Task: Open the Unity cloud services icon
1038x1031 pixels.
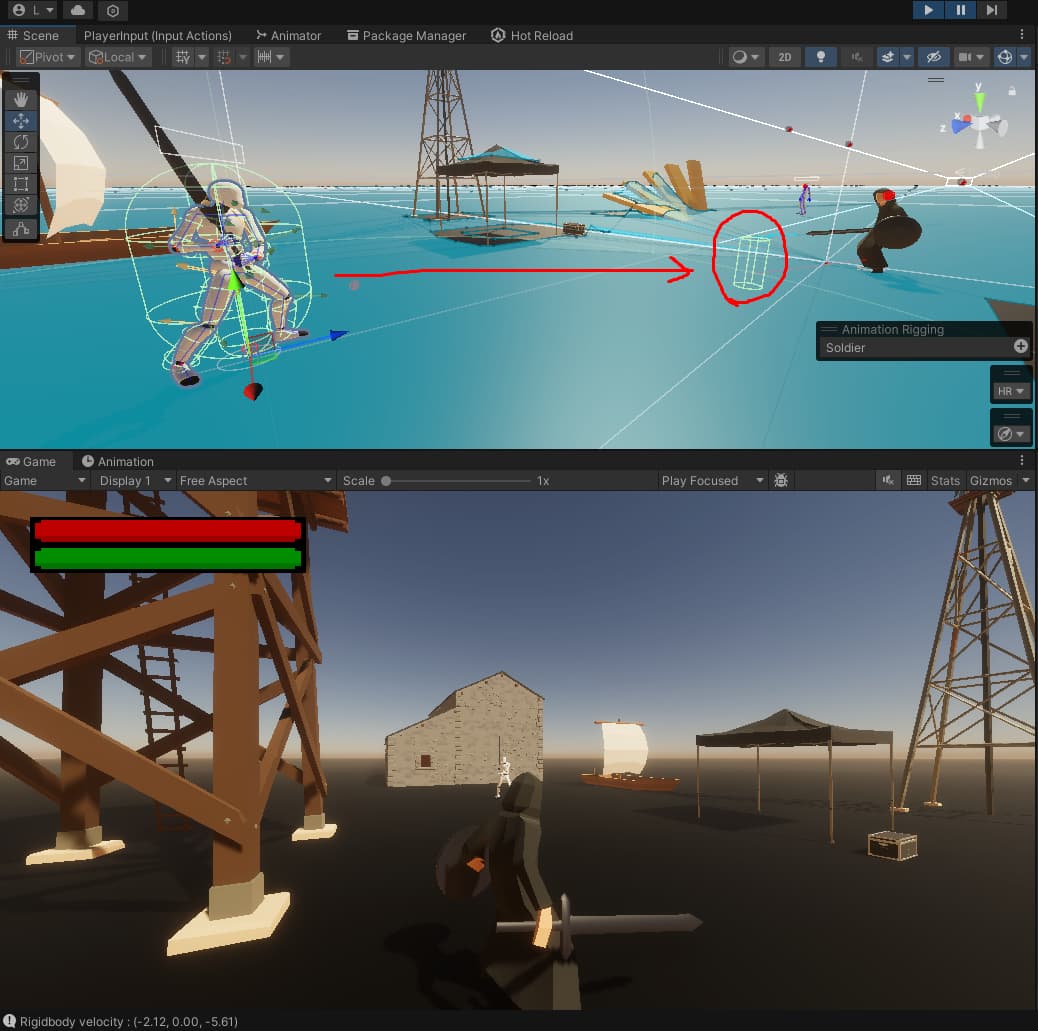Action: pyautogui.click(x=78, y=11)
